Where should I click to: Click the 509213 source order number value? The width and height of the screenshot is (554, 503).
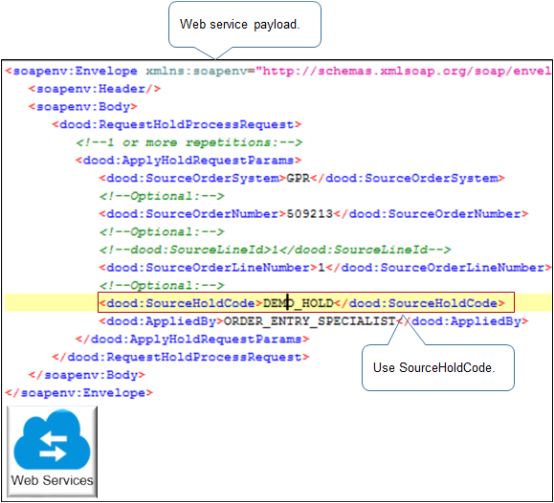(x=310, y=214)
